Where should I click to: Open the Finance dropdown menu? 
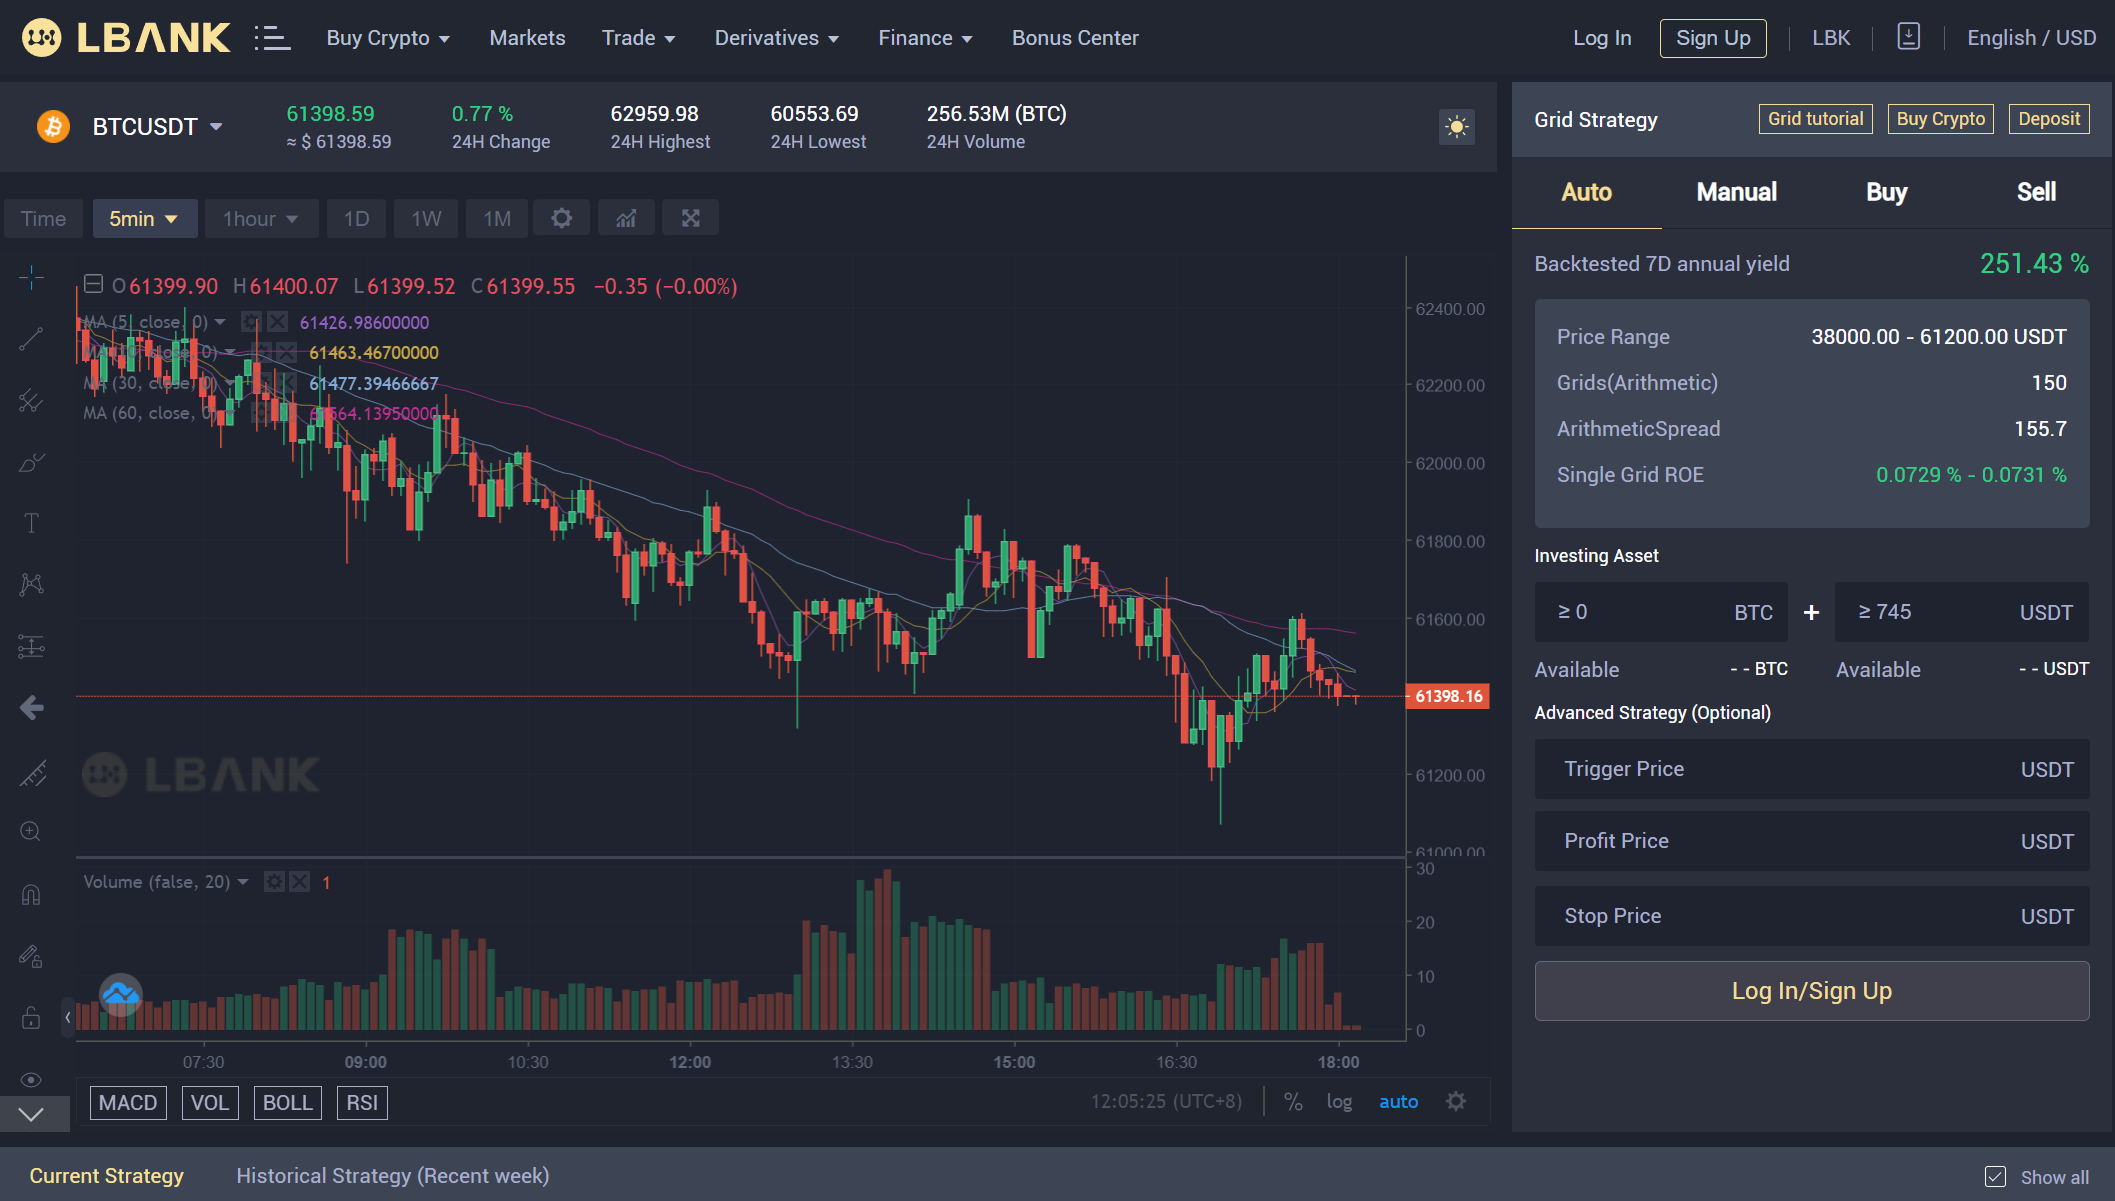point(925,38)
